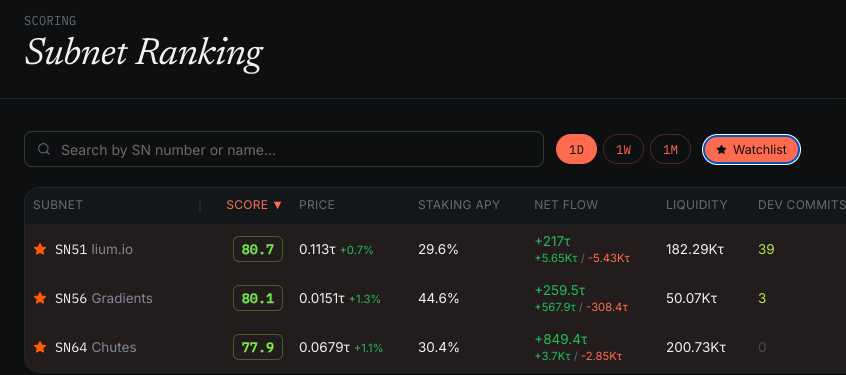Click the -2.85Kτ outflow value

pyautogui.click(x=602, y=356)
